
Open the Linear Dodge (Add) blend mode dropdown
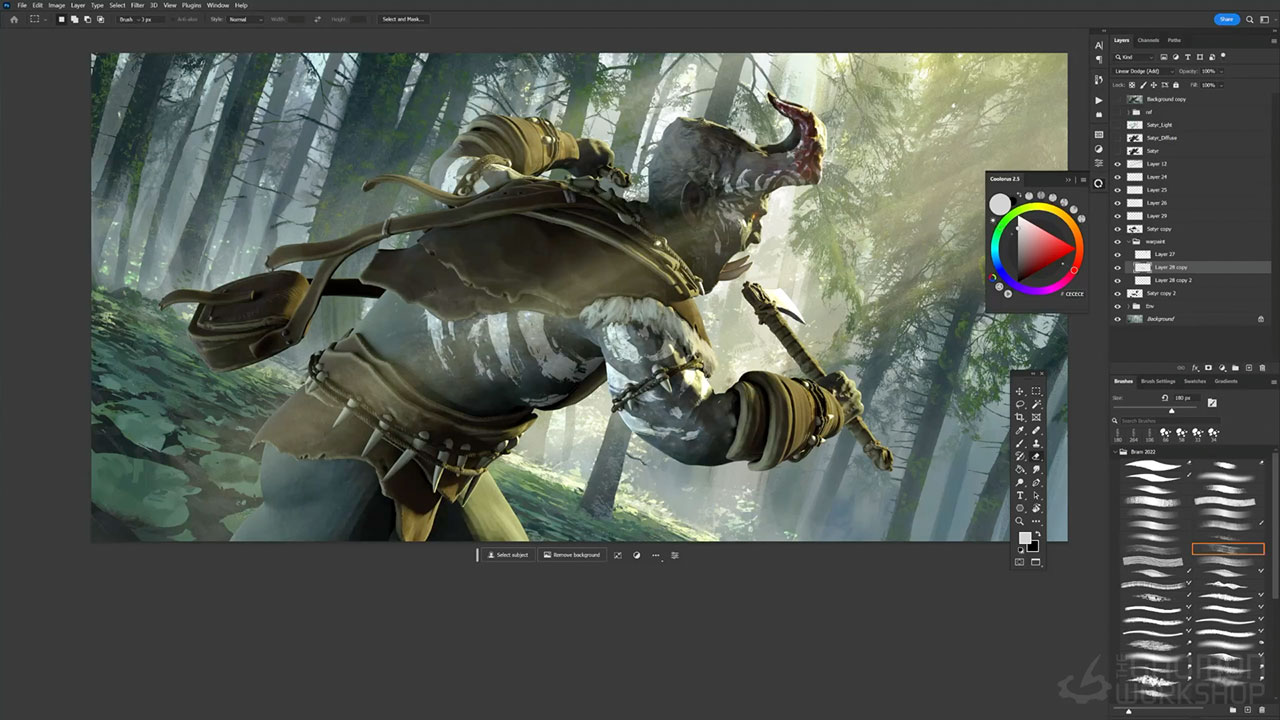(1142, 71)
